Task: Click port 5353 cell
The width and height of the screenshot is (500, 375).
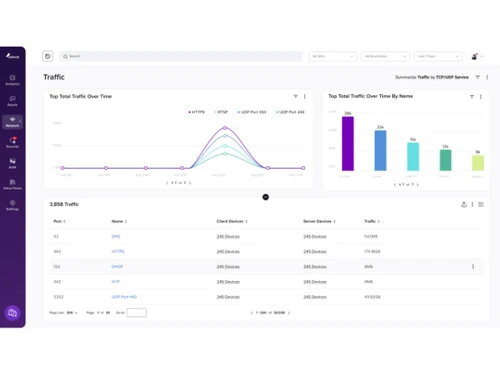Action: click(58, 297)
